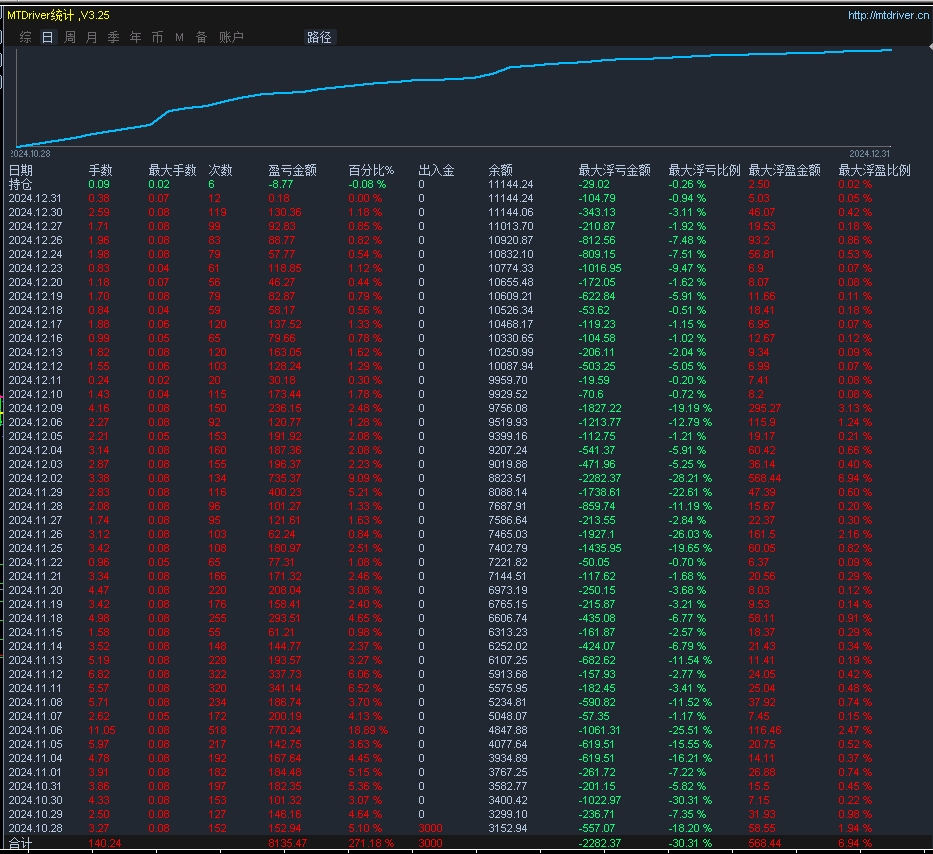Screen dimensions: 933x854
Task: Click percentage 18.89 % cell
Action: (368, 730)
